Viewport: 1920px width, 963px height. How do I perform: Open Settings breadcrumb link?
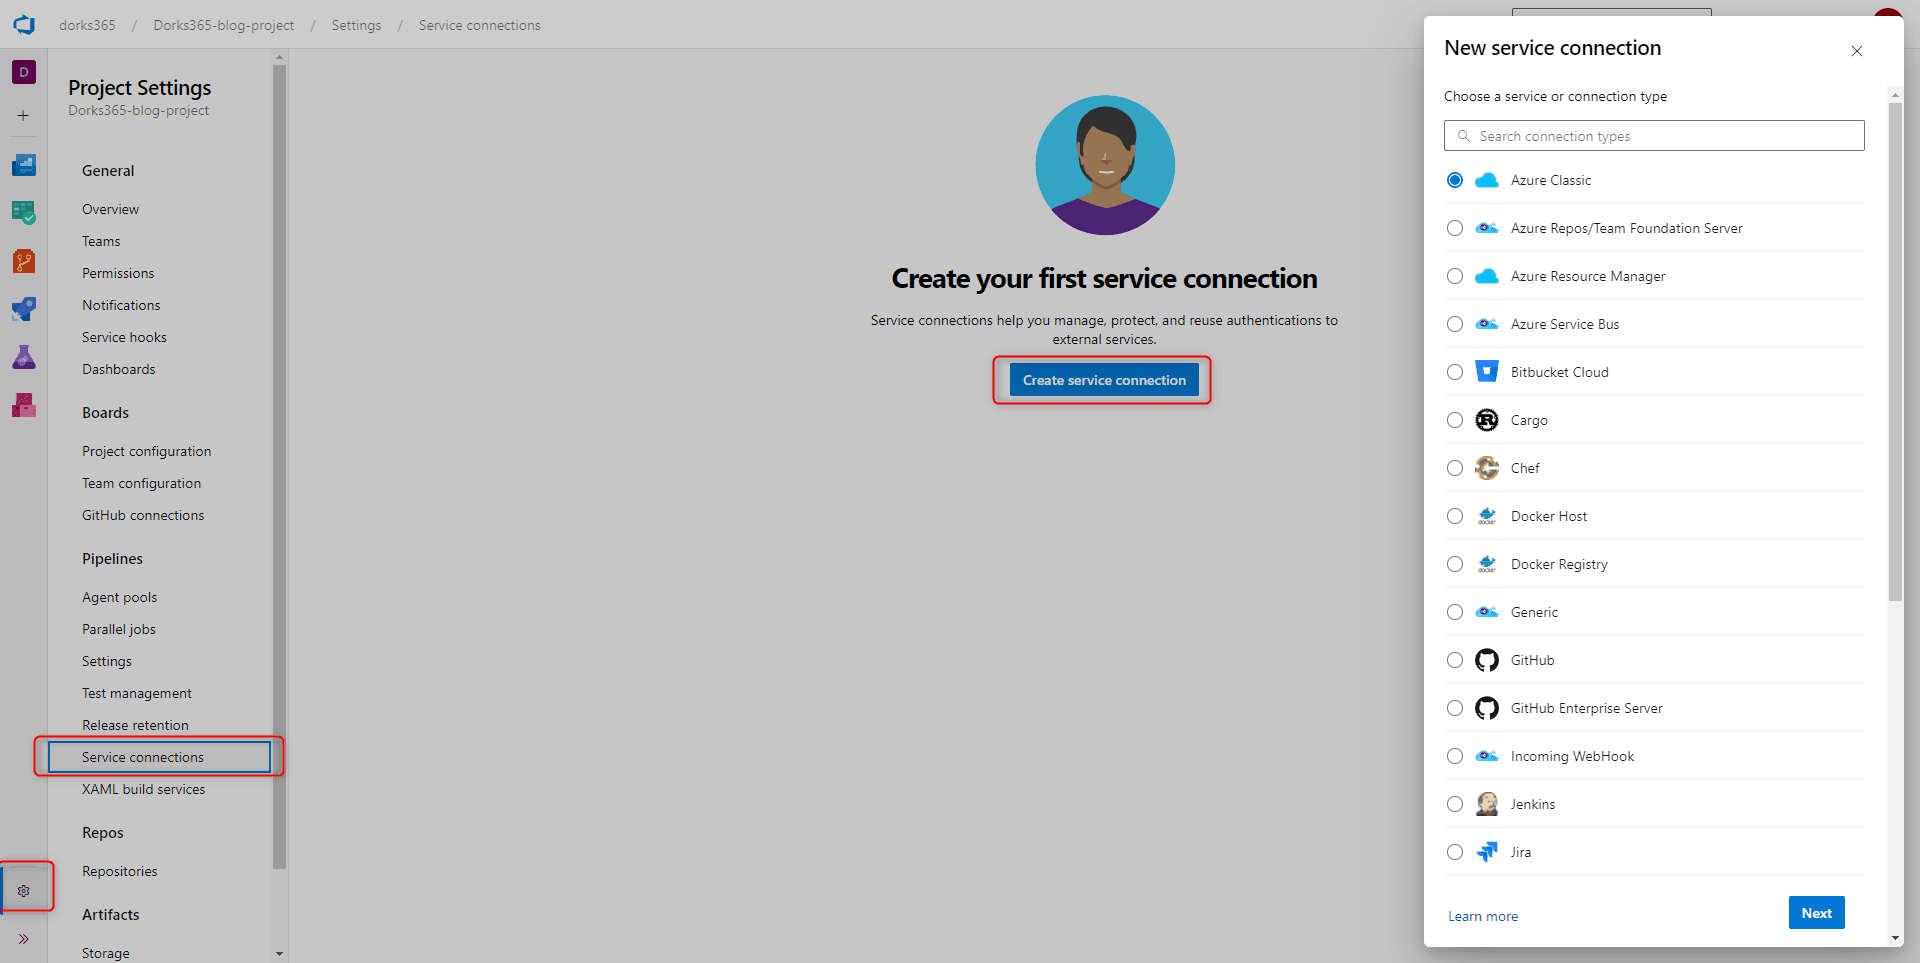click(356, 25)
